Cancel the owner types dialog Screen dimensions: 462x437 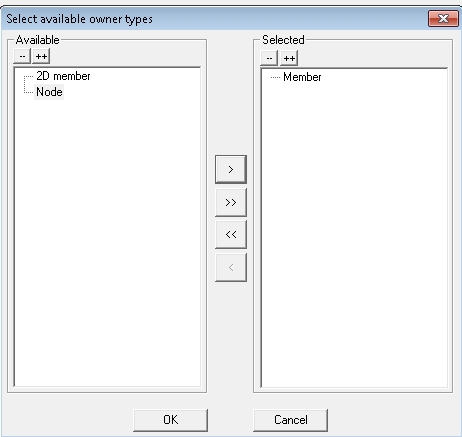coord(290,420)
